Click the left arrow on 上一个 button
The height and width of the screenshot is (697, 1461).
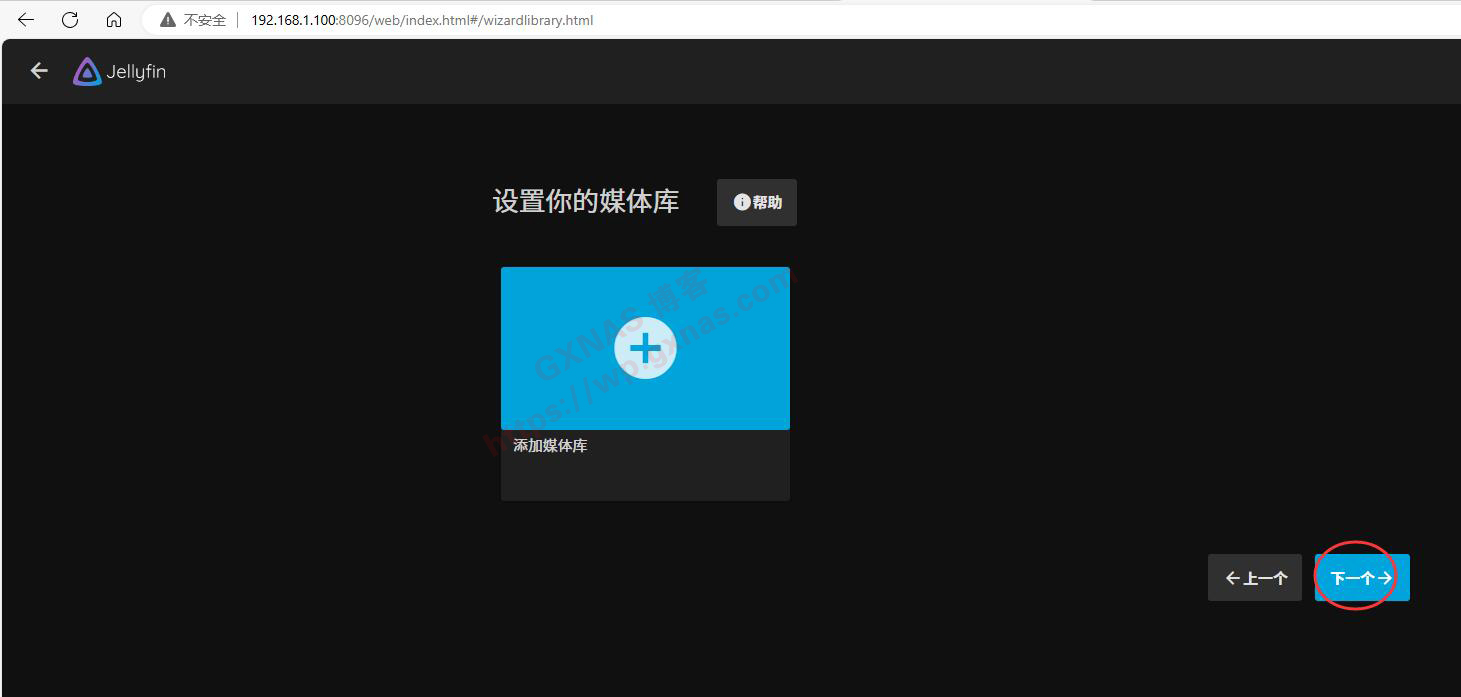[x=1232, y=578]
